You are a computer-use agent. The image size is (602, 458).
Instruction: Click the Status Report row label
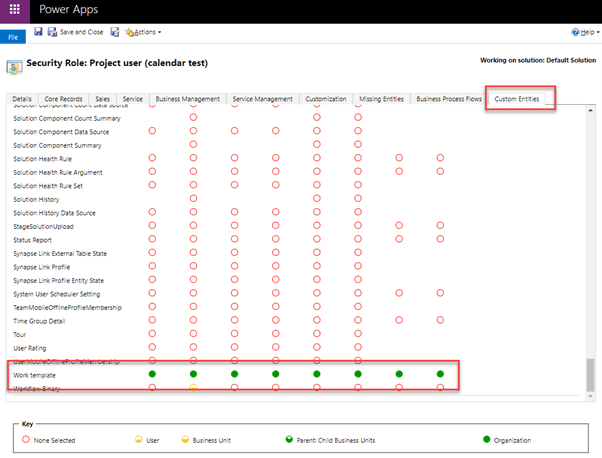[32, 240]
